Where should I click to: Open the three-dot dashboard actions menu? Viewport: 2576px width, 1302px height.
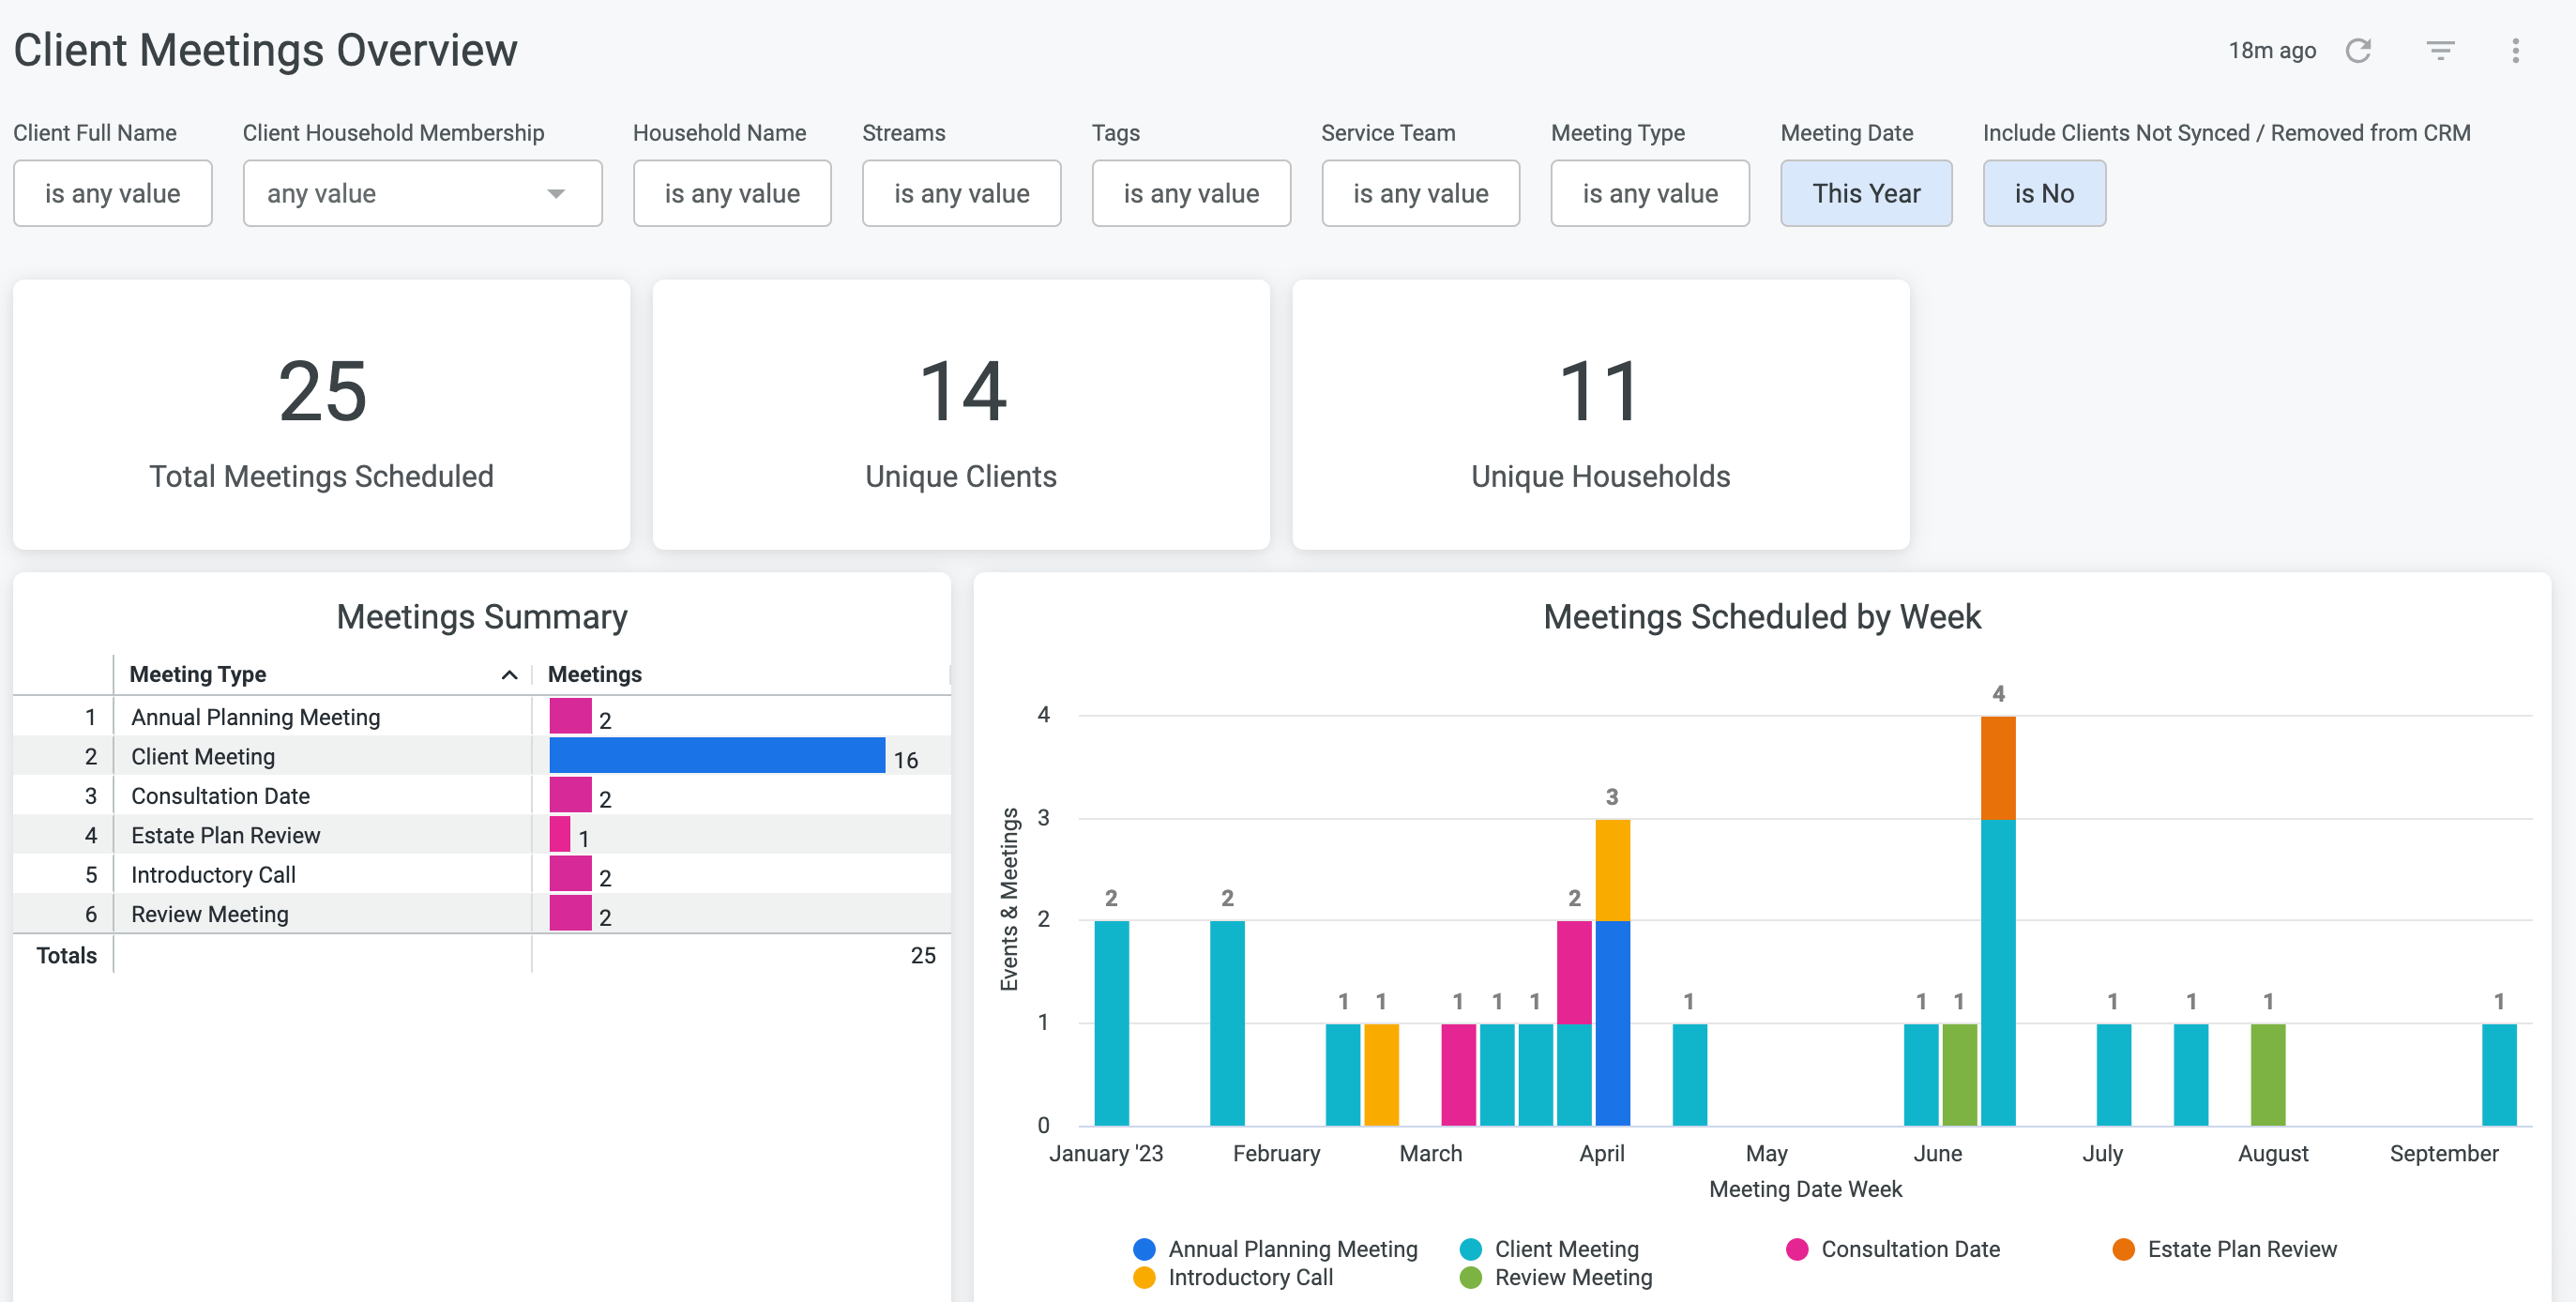2515,51
